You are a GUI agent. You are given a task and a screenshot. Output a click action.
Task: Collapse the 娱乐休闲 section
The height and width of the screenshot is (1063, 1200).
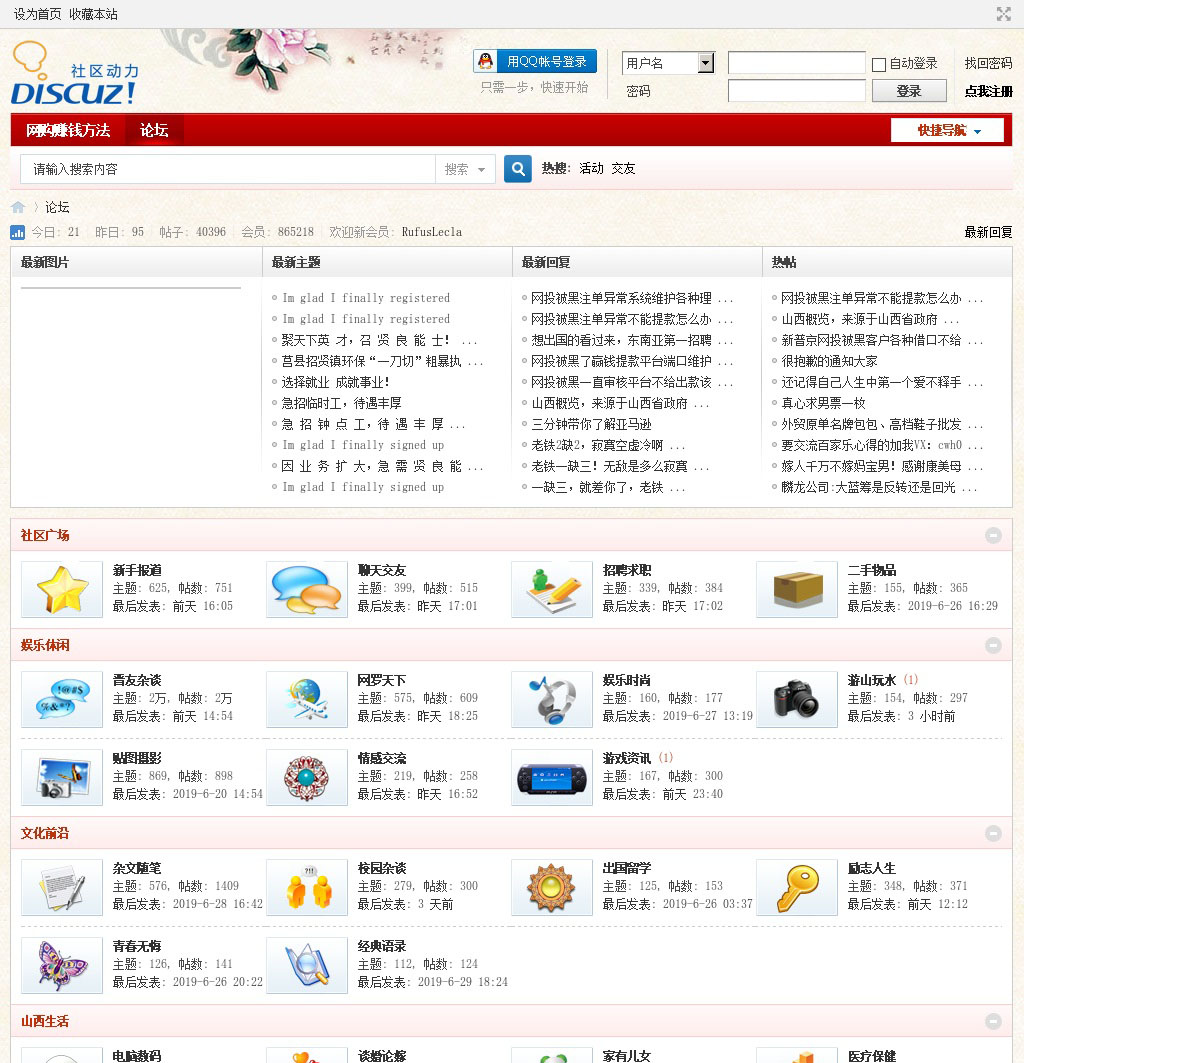993,645
